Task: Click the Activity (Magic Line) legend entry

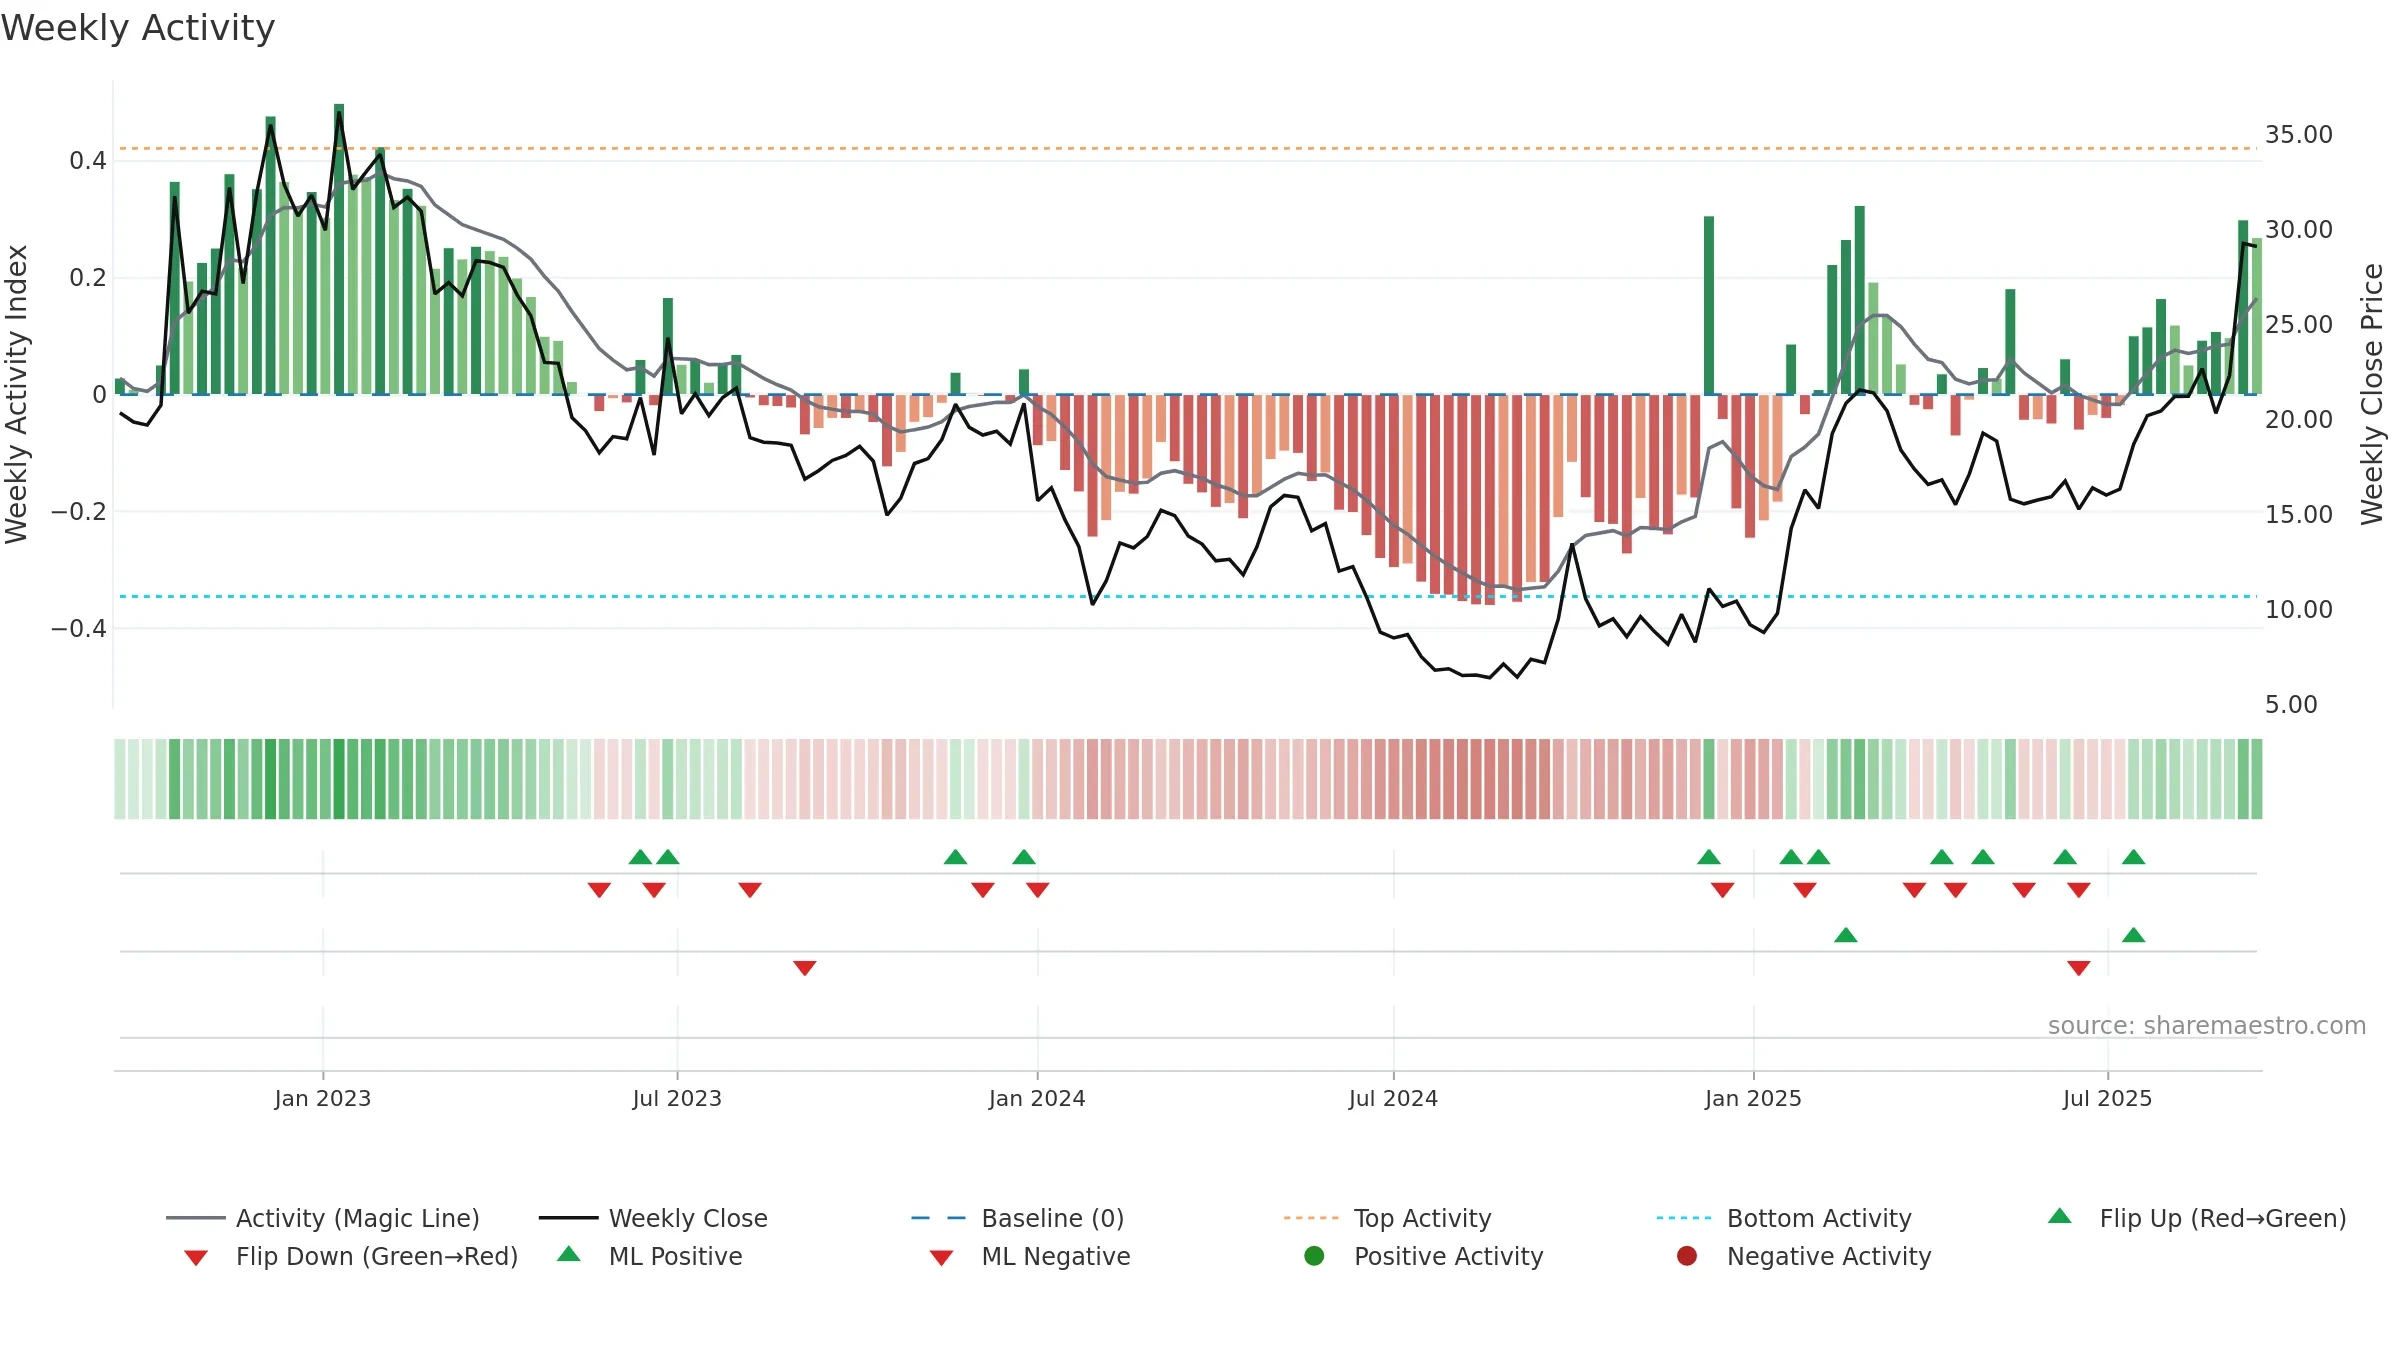Action: click(323, 1218)
